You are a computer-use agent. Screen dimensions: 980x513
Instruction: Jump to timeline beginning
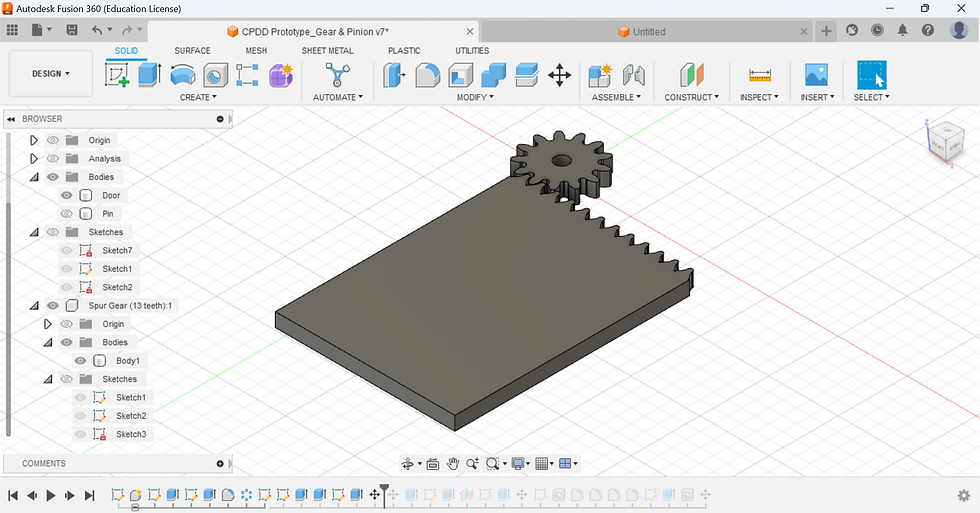click(12, 496)
